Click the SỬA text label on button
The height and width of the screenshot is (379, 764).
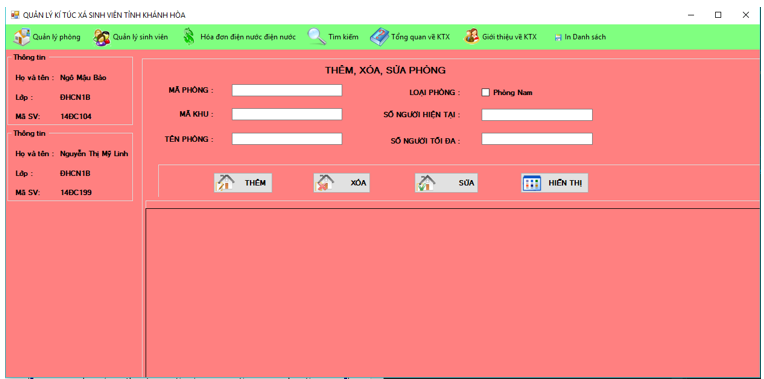(x=466, y=184)
